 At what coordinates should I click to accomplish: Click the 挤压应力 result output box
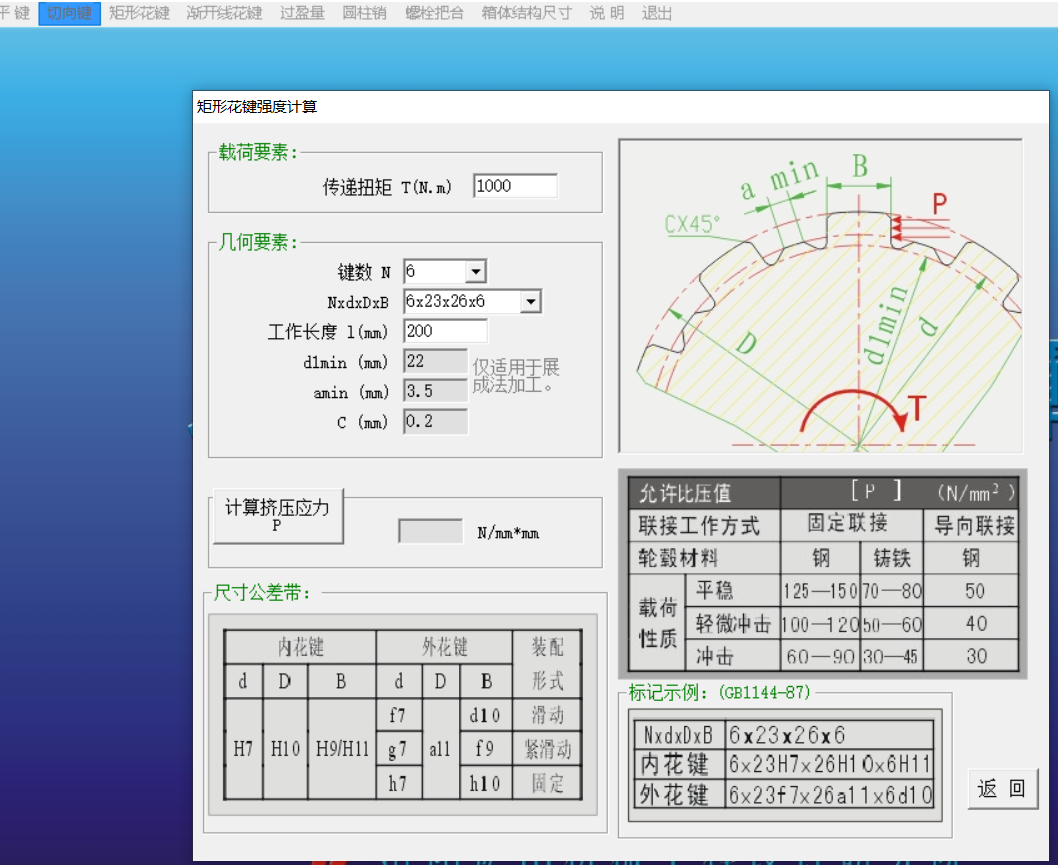[430, 531]
